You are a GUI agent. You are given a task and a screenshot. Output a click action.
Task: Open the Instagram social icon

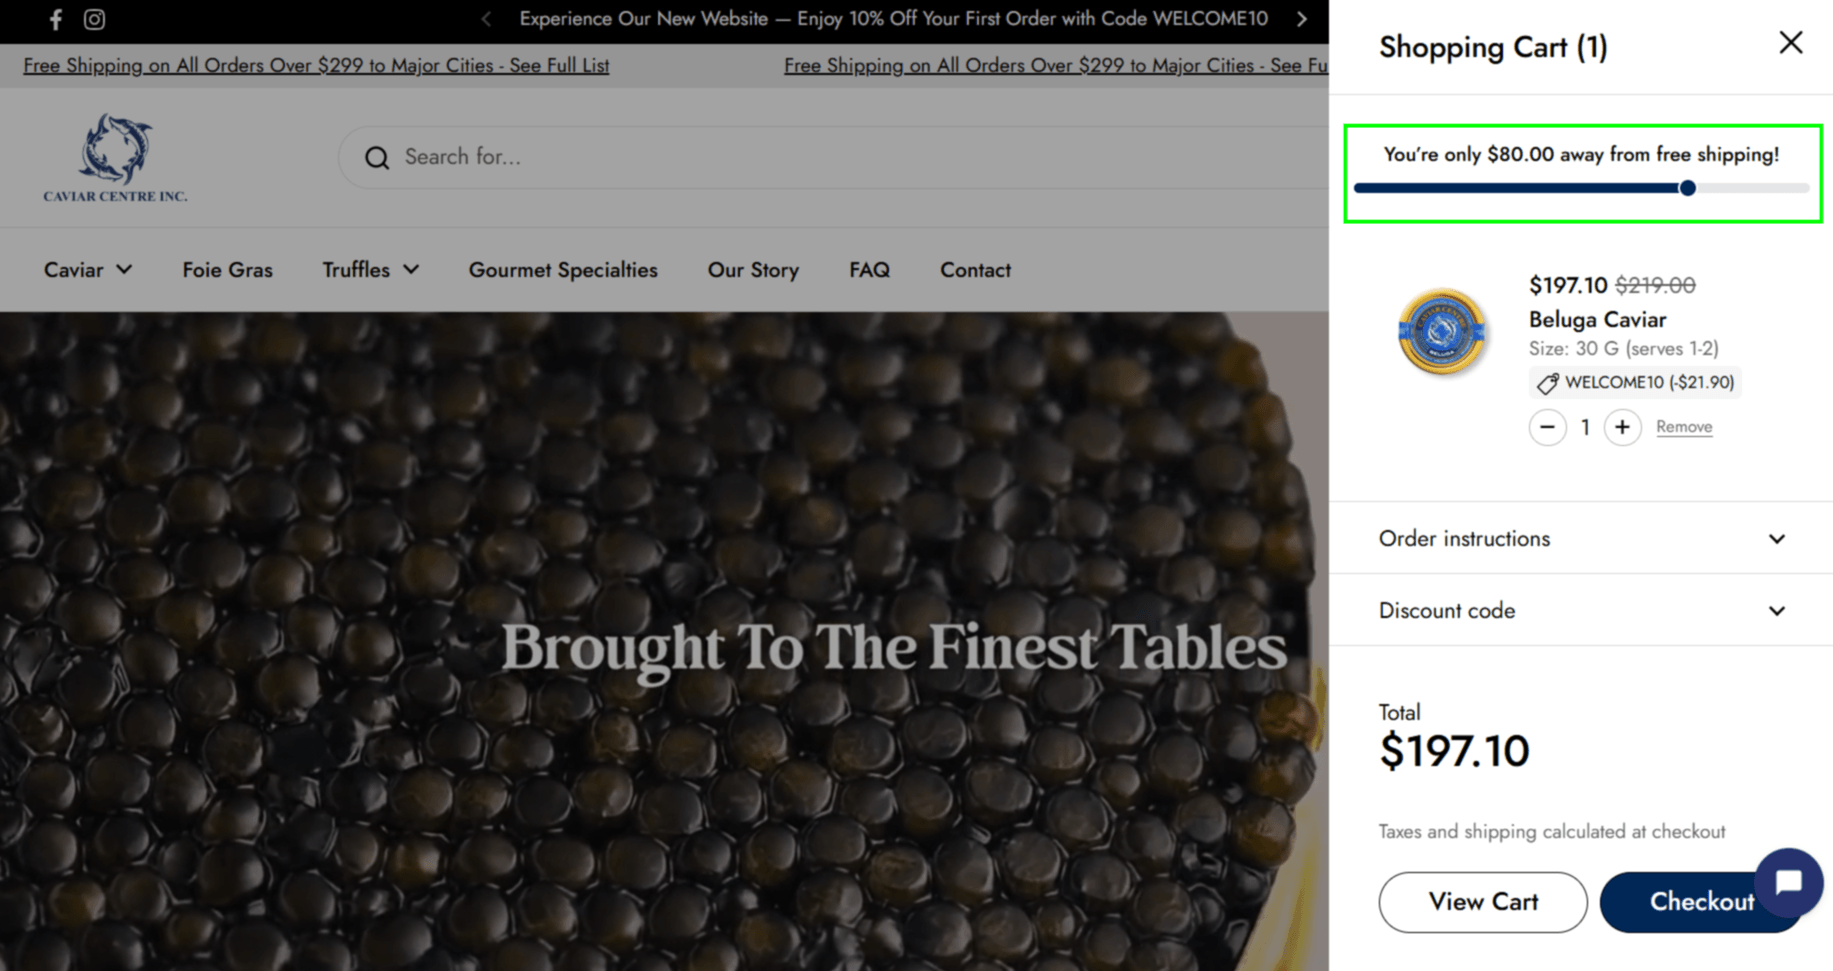(94, 19)
